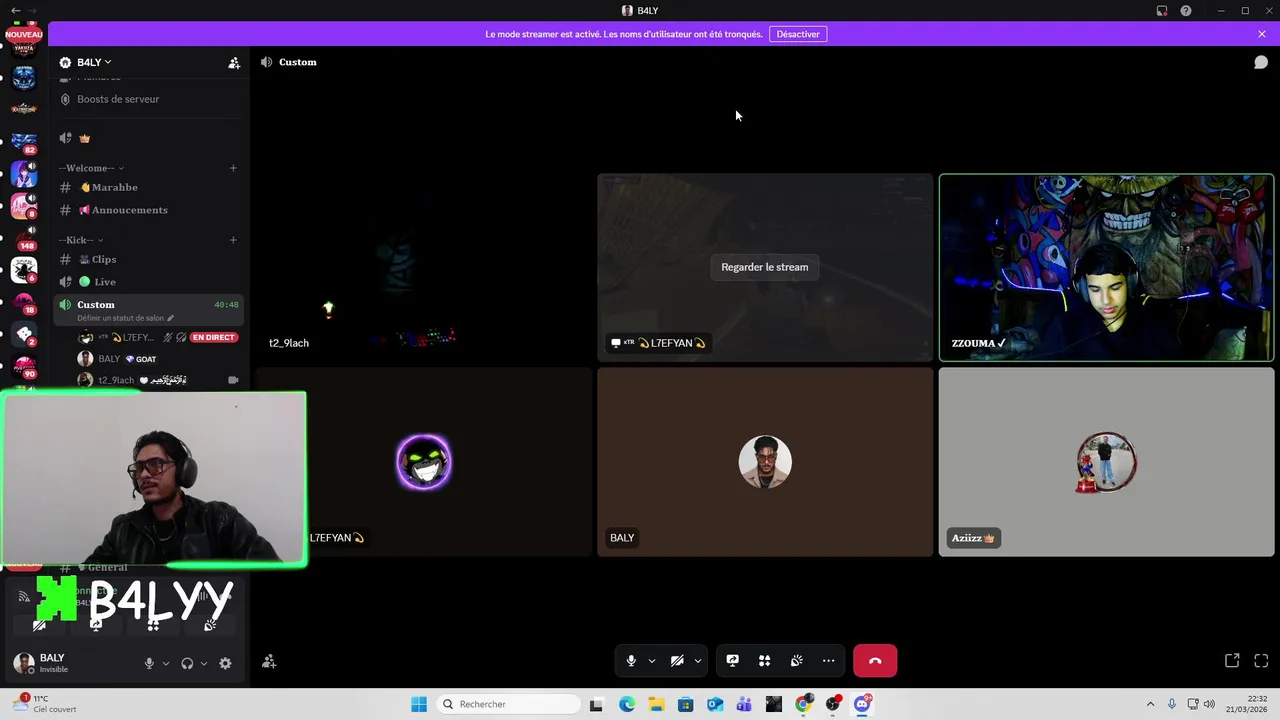Focus the BALY participant tile
The height and width of the screenshot is (720, 1280).
point(765,462)
